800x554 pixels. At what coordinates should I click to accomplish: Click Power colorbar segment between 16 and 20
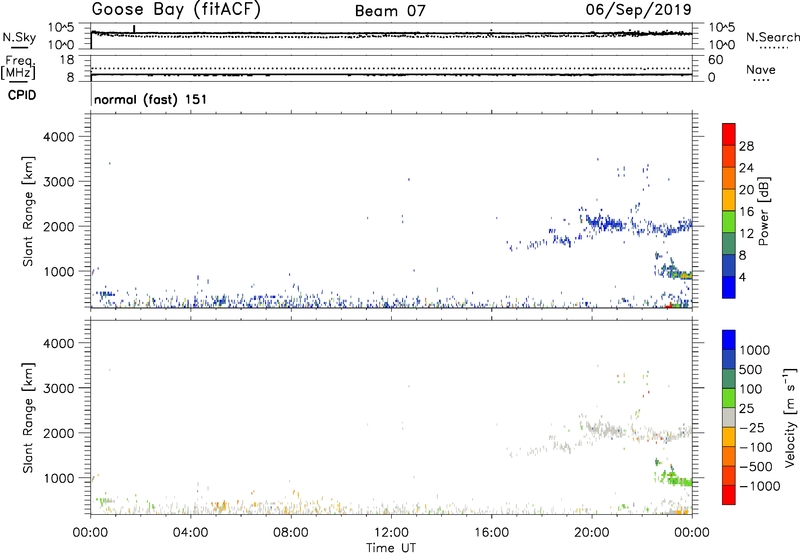click(729, 200)
